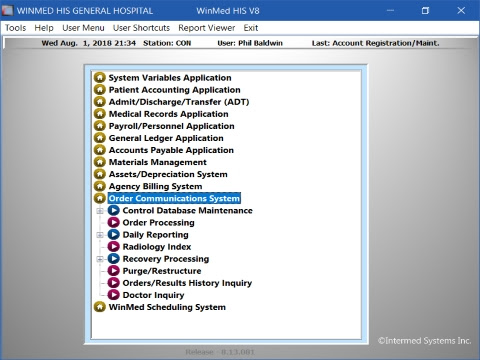The height and width of the screenshot is (360, 480).
Task: Click the Order Communications System gold icon
Action: [100, 198]
